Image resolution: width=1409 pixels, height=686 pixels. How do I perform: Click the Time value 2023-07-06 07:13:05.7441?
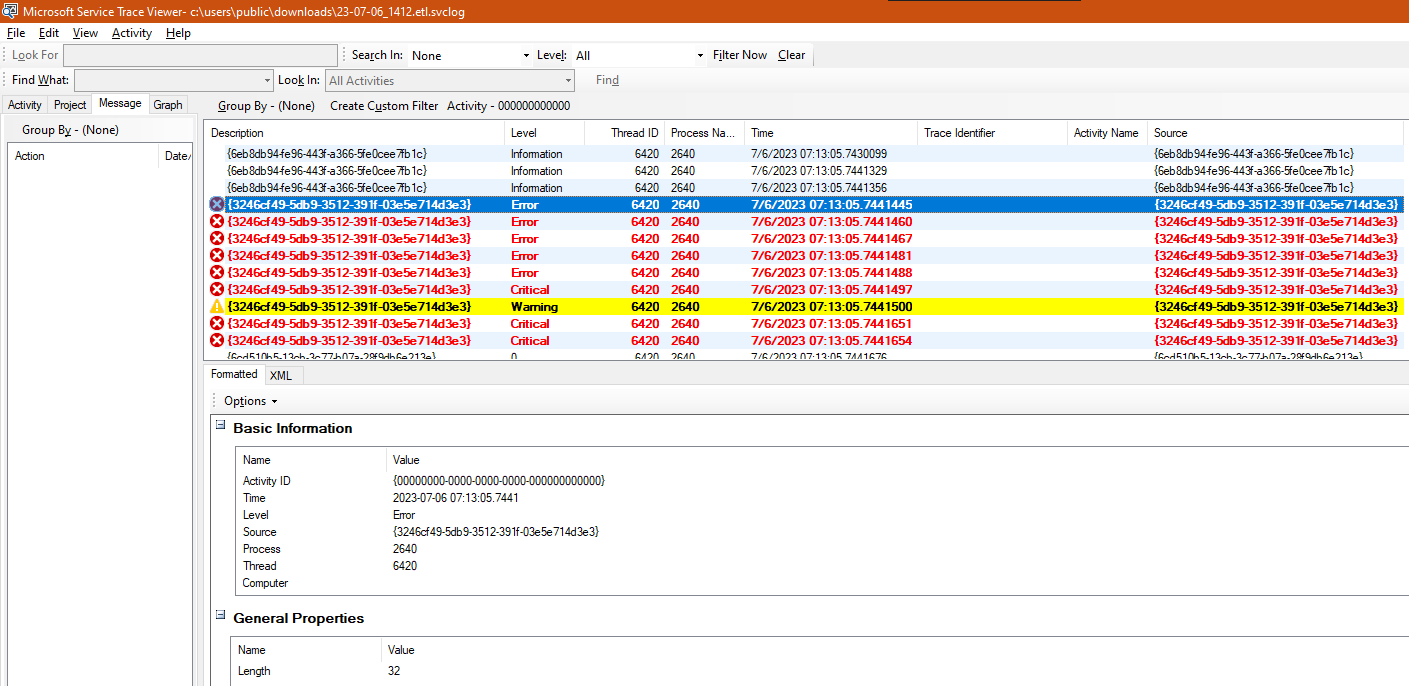click(x=455, y=498)
